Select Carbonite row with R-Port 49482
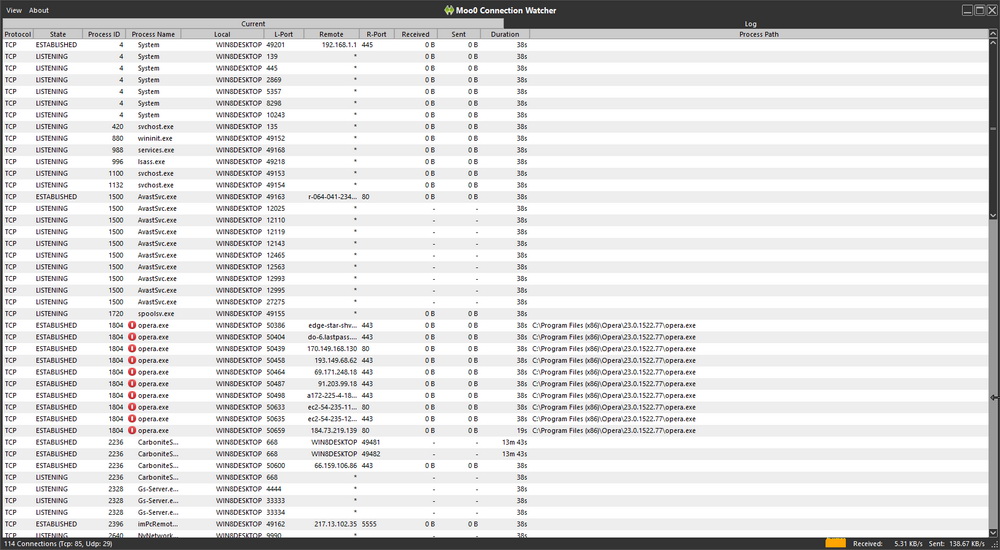This screenshot has width=1000, height=550. pyautogui.click(x=496, y=454)
